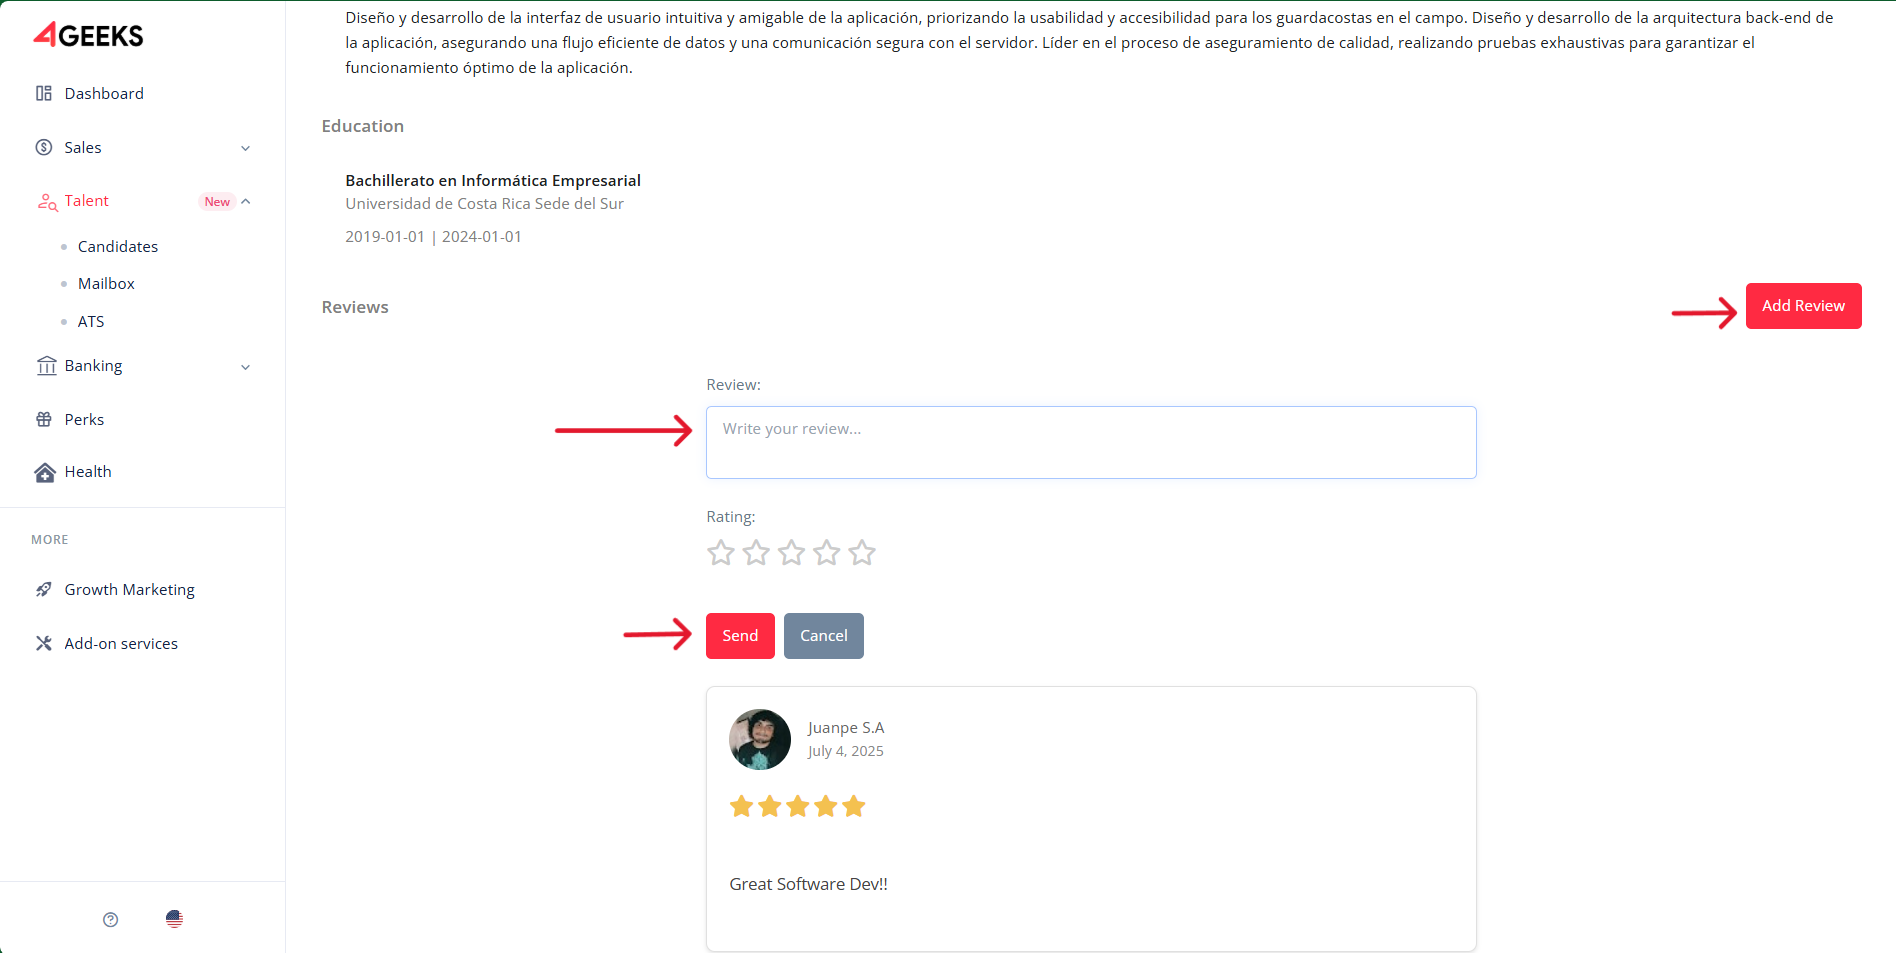Go to the Mailbox section

[106, 283]
